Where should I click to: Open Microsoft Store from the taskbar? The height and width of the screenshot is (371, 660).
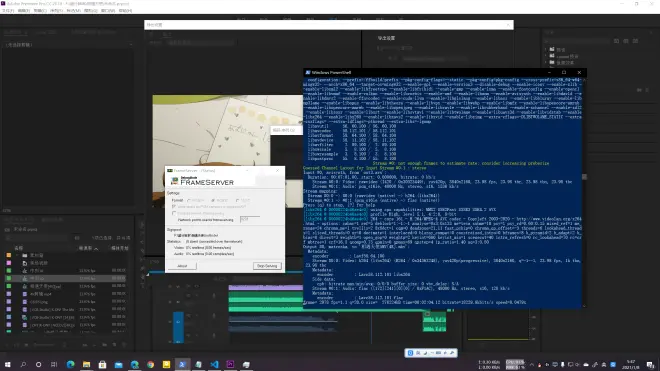(102, 364)
